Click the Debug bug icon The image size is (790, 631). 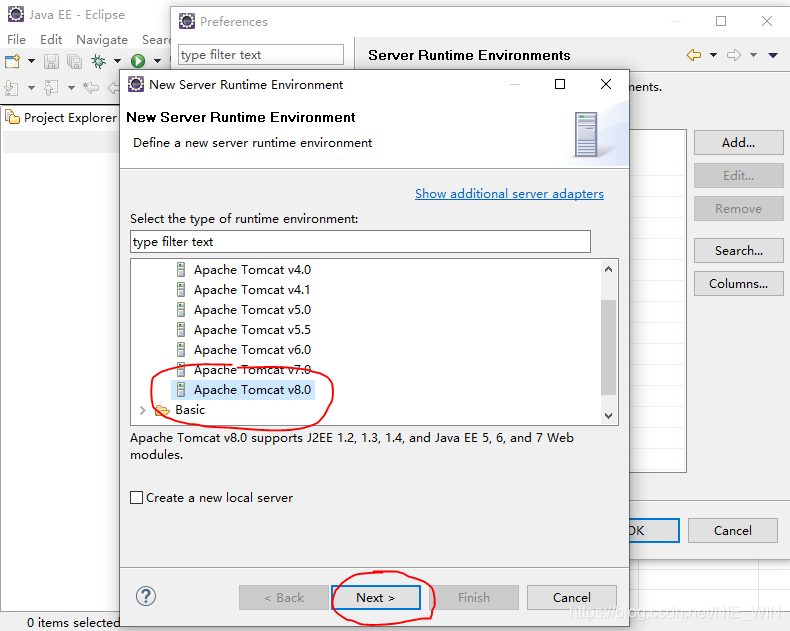pyautogui.click(x=98, y=61)
